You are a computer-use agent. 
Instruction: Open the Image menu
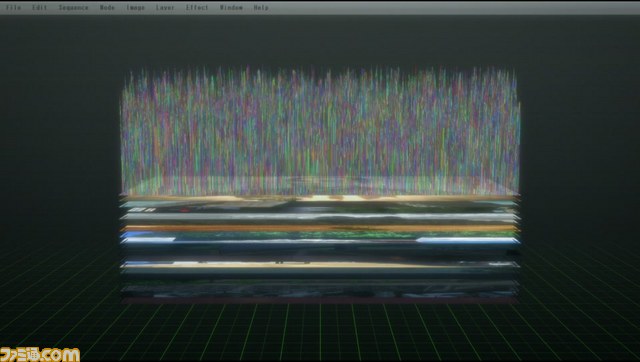(135, 7)
